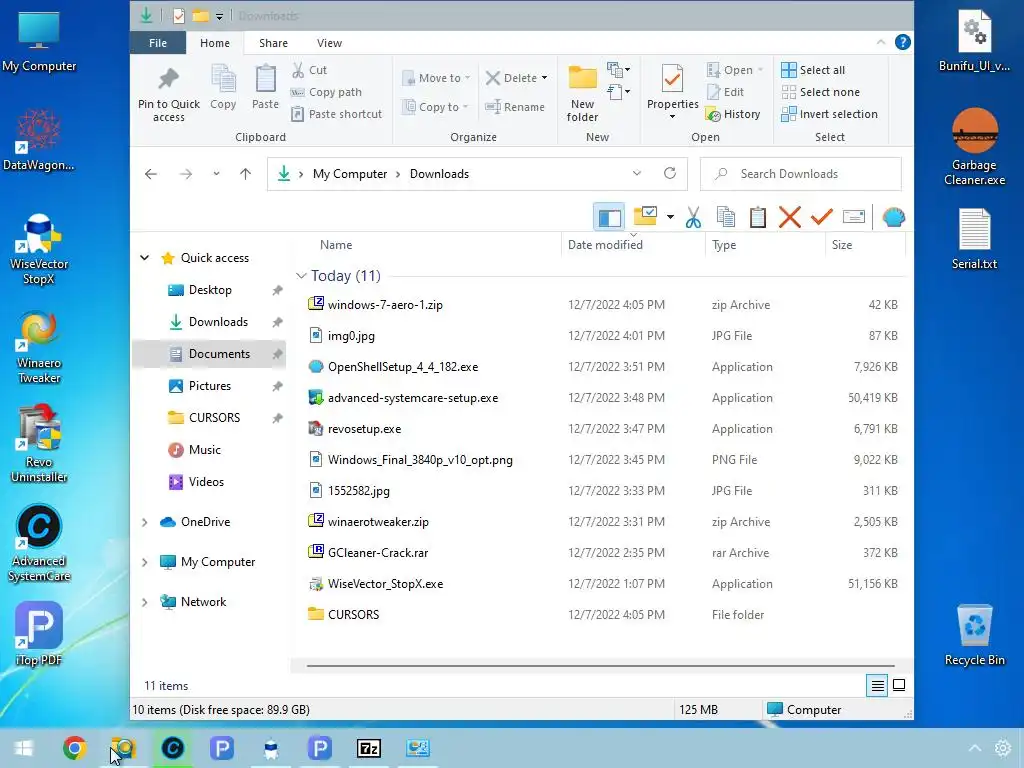
Task: Click the scissors cut toolbar icon
Action: (693, 217)
